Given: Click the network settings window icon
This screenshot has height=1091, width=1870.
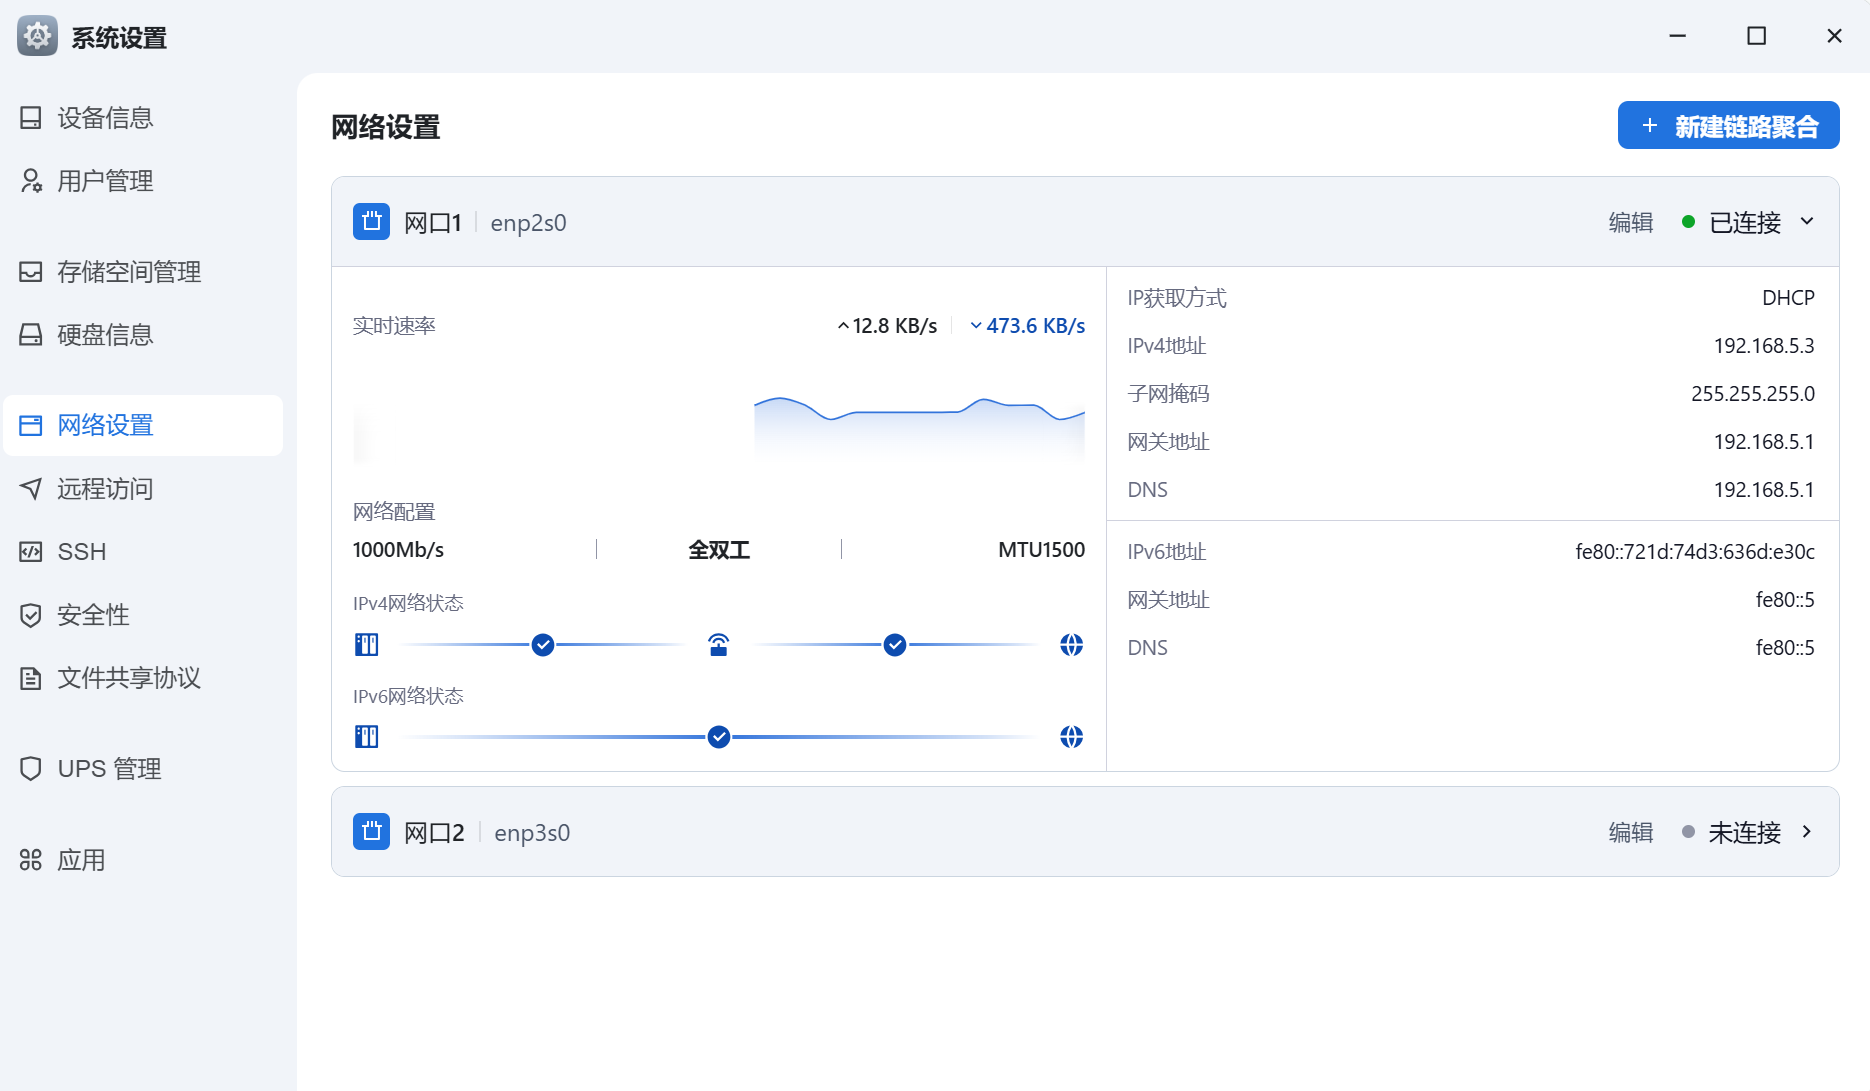Looking at the screenshot, I should pyautogui.click(x=31, y=426).
